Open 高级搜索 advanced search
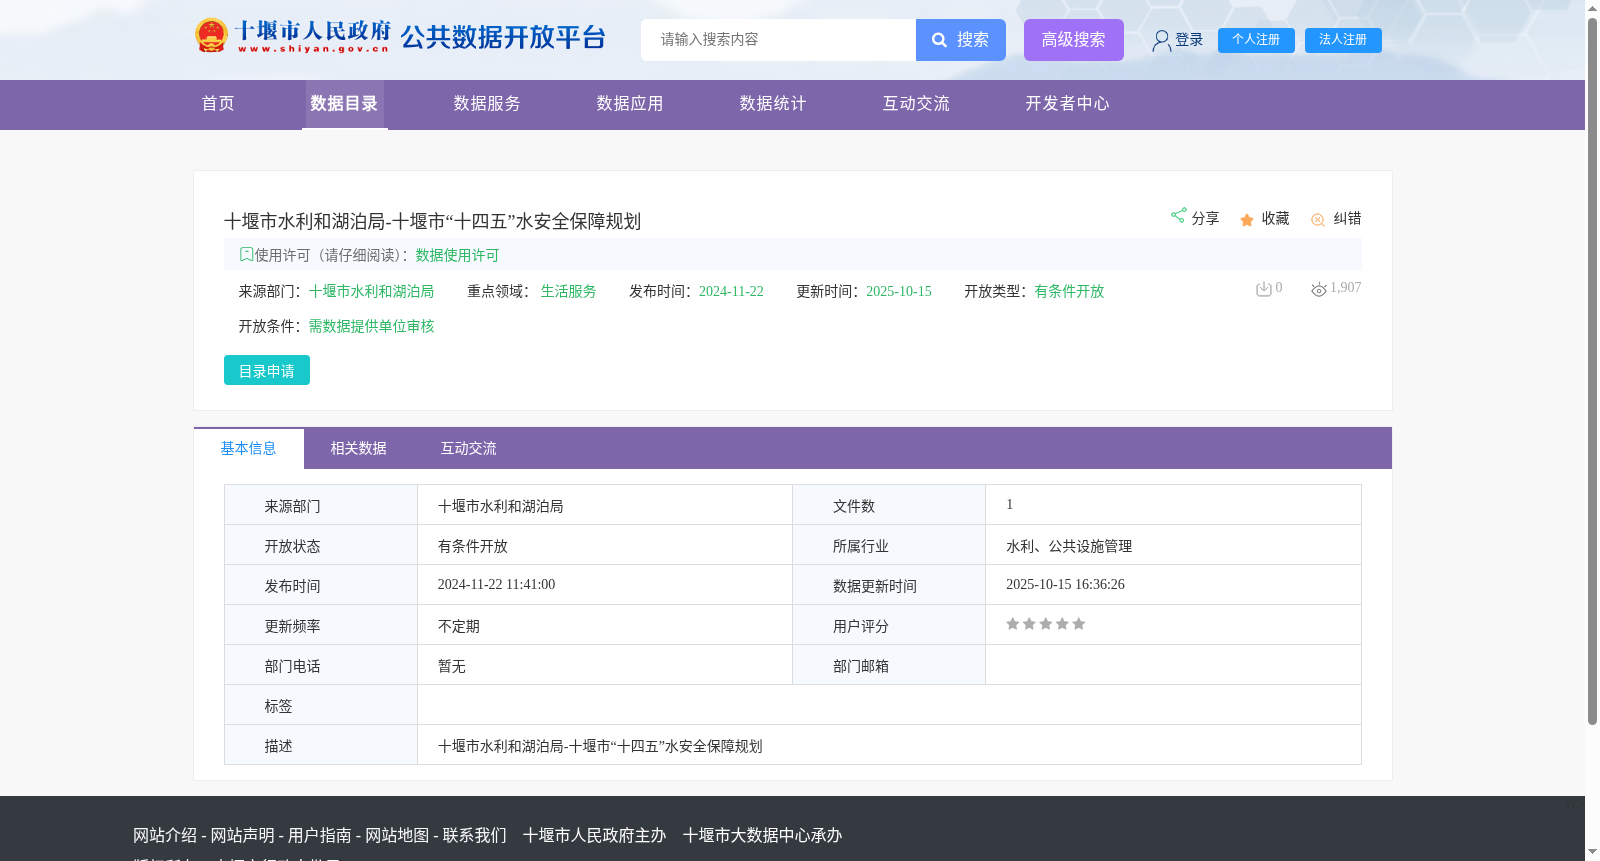 click(1074, 40)
